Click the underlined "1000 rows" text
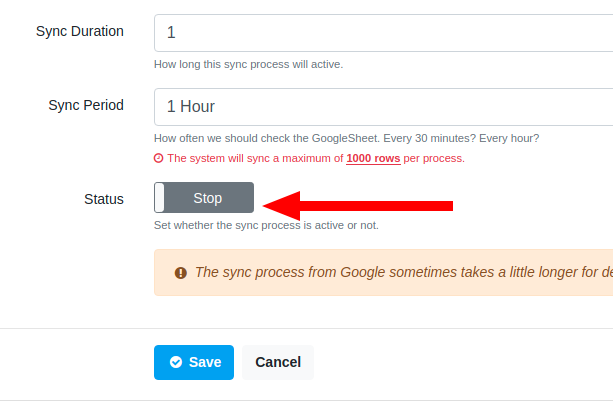Viewport: 613px width, 401px height. click(373, 158)
